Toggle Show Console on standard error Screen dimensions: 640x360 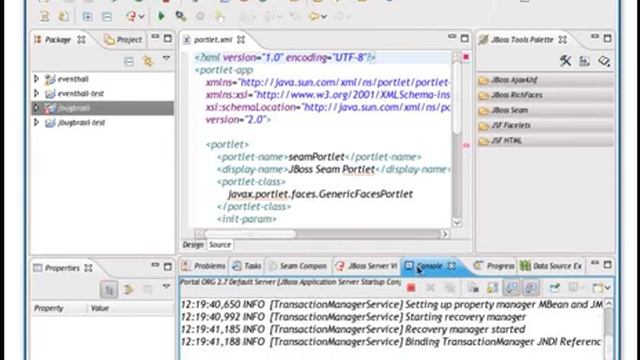[531, 288]
